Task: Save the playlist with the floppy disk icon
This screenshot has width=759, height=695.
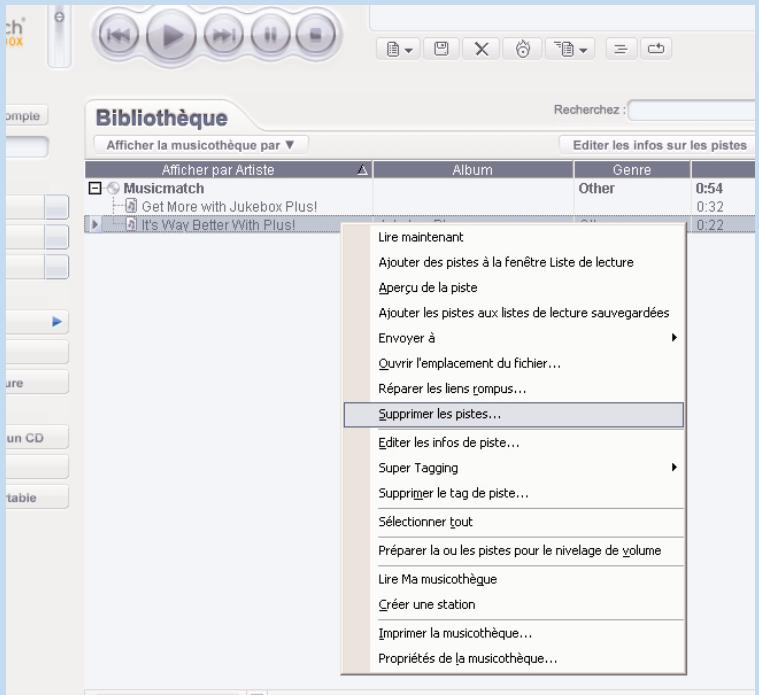Action: [x=441, y=49]
